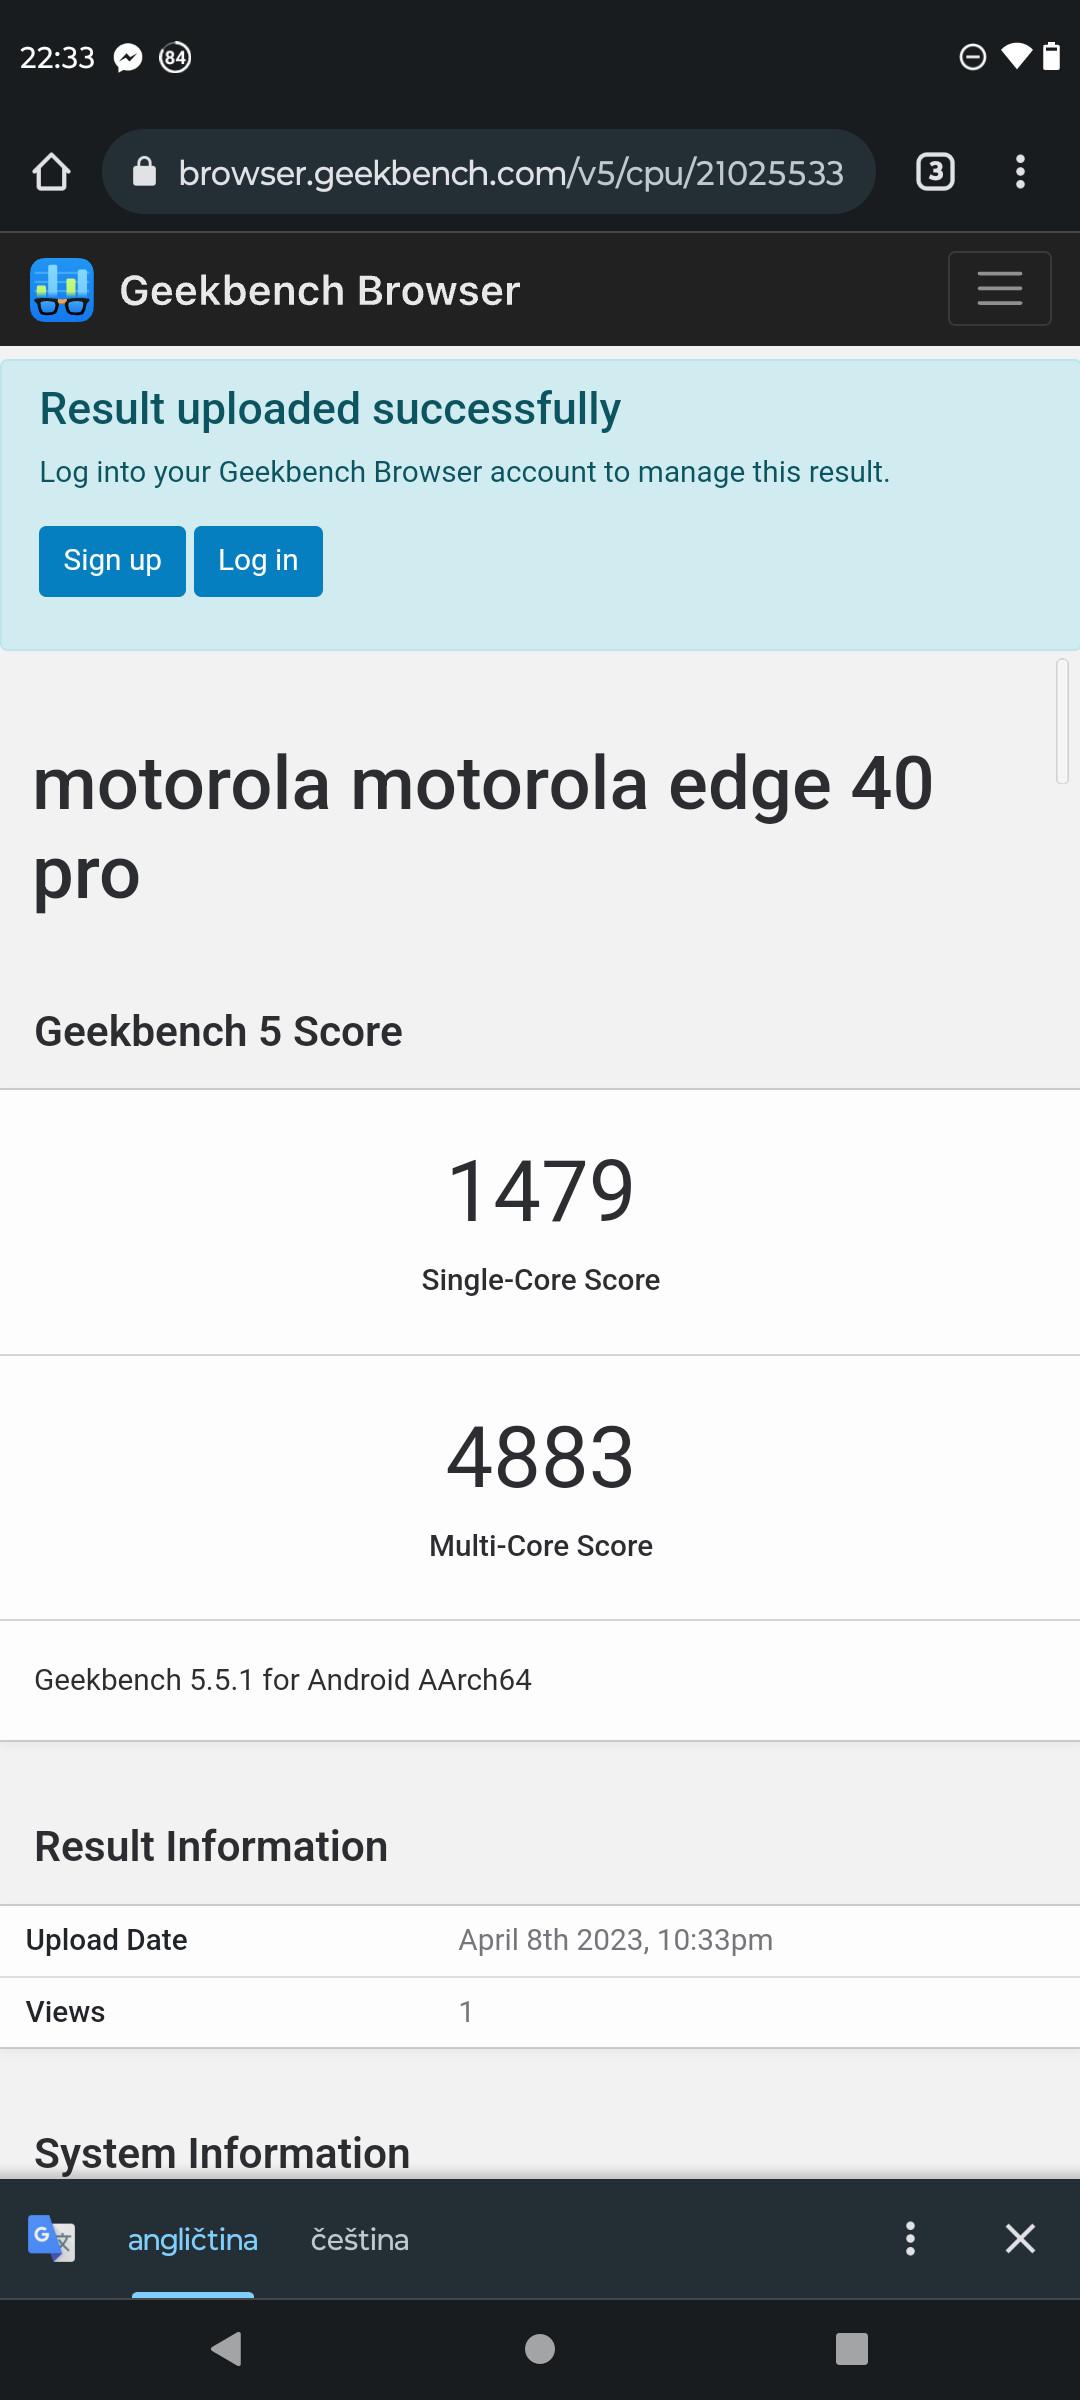The width and height of the screenshot is (1080, 2400).
Task: Tap the Messenger notification icon in status bar
Action: 128,58
